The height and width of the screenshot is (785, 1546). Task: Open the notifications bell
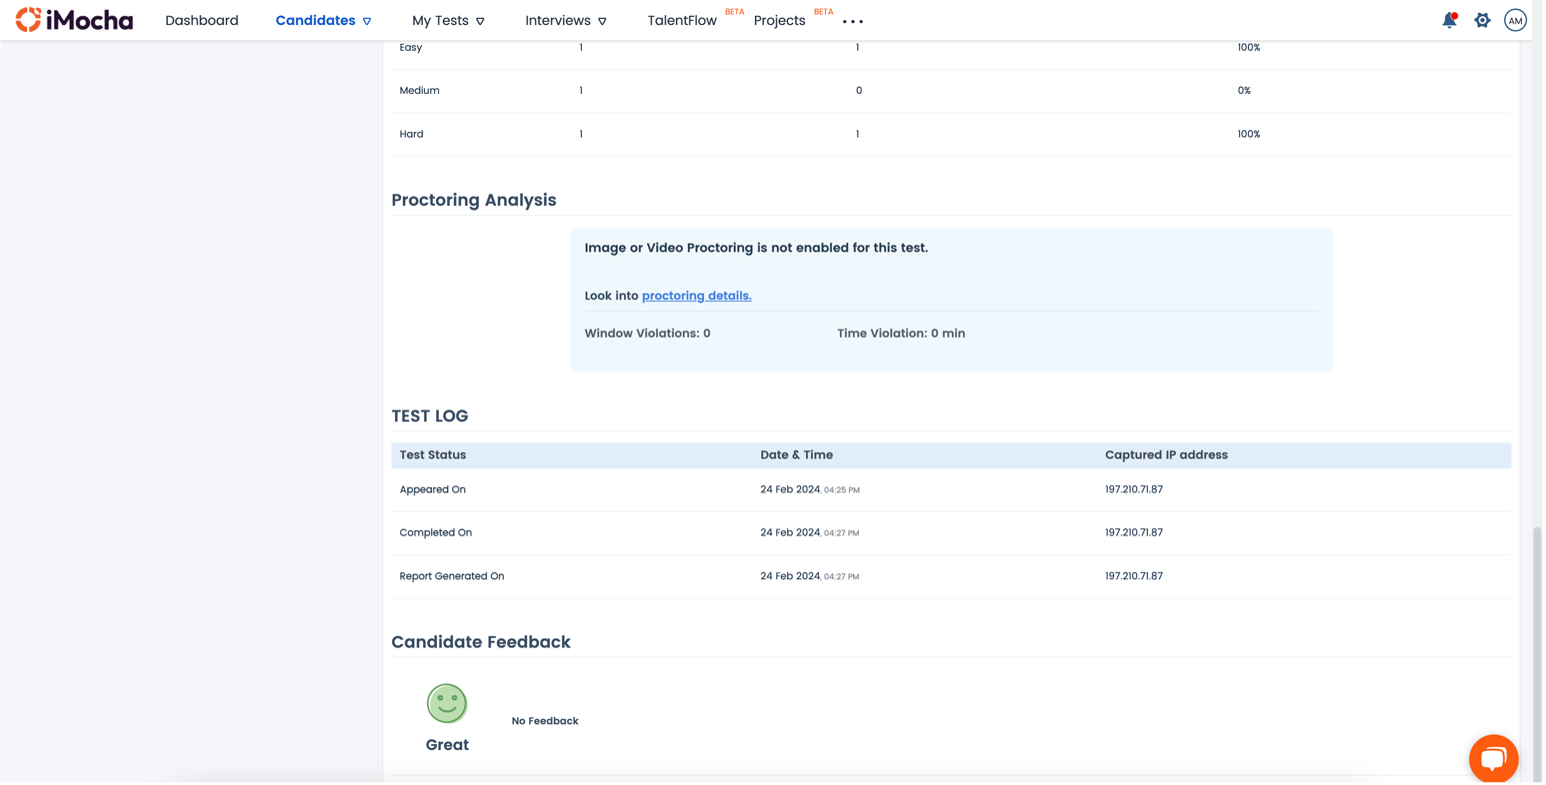coord(1449,20)
